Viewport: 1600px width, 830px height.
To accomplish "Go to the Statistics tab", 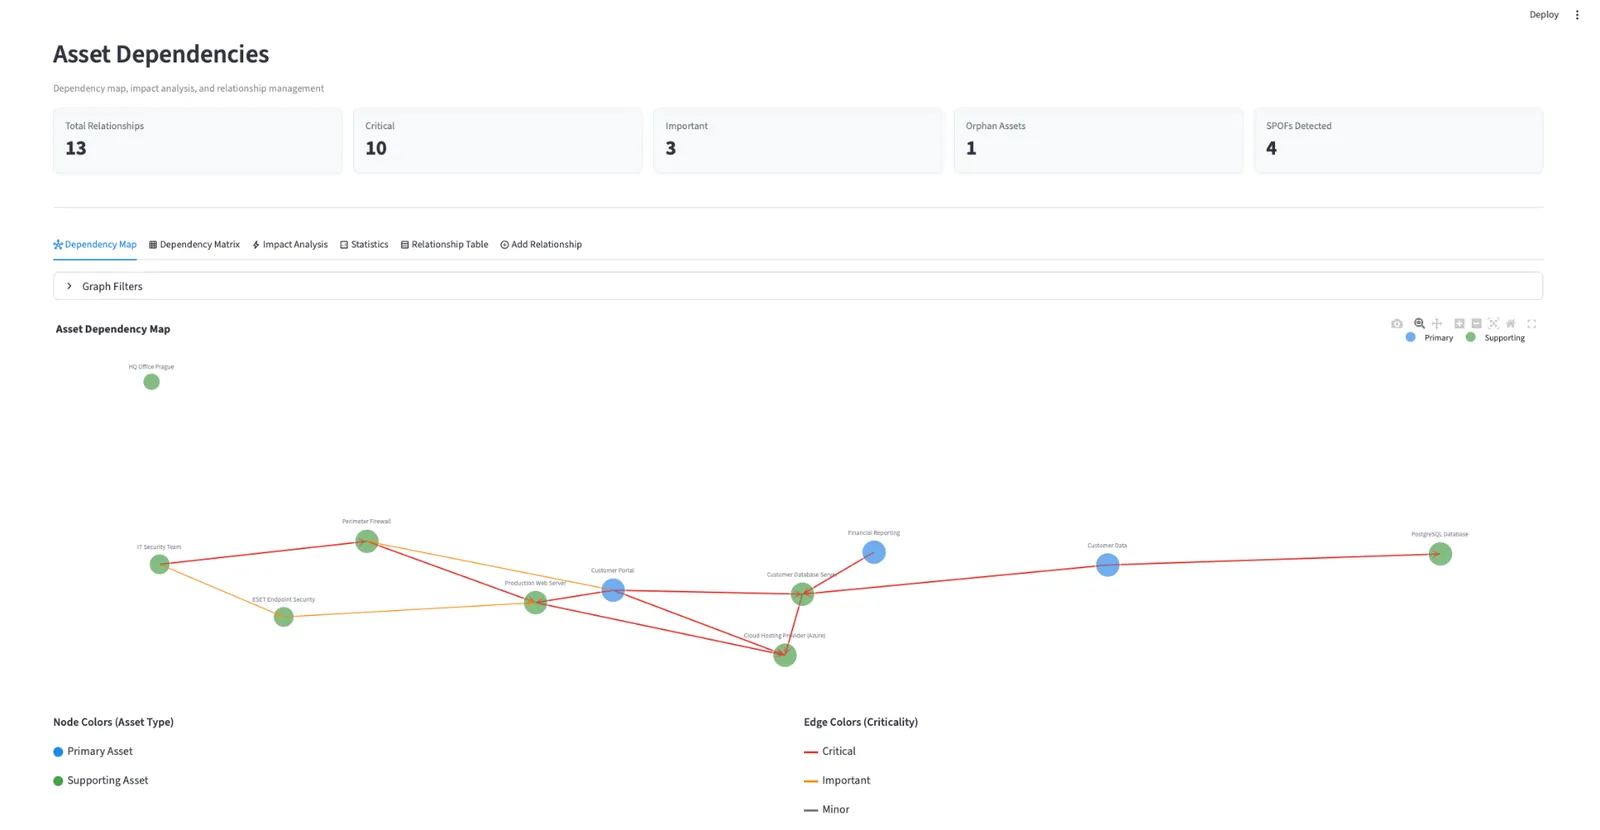I will pyautogui.click(x=364, y=244).
